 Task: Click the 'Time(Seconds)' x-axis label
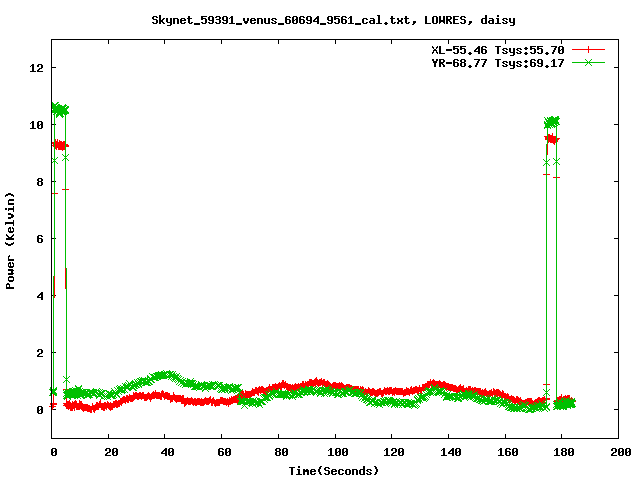333,471
